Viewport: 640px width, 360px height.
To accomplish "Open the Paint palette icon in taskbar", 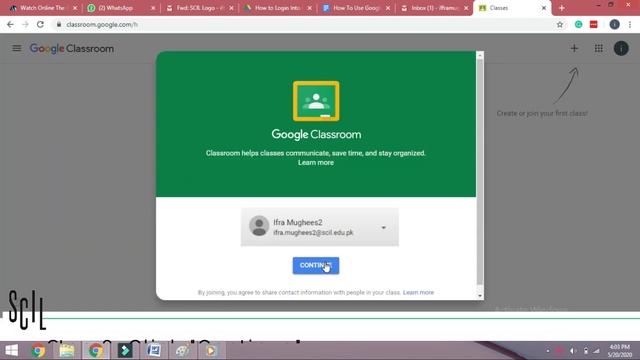I will coord(182,351).
